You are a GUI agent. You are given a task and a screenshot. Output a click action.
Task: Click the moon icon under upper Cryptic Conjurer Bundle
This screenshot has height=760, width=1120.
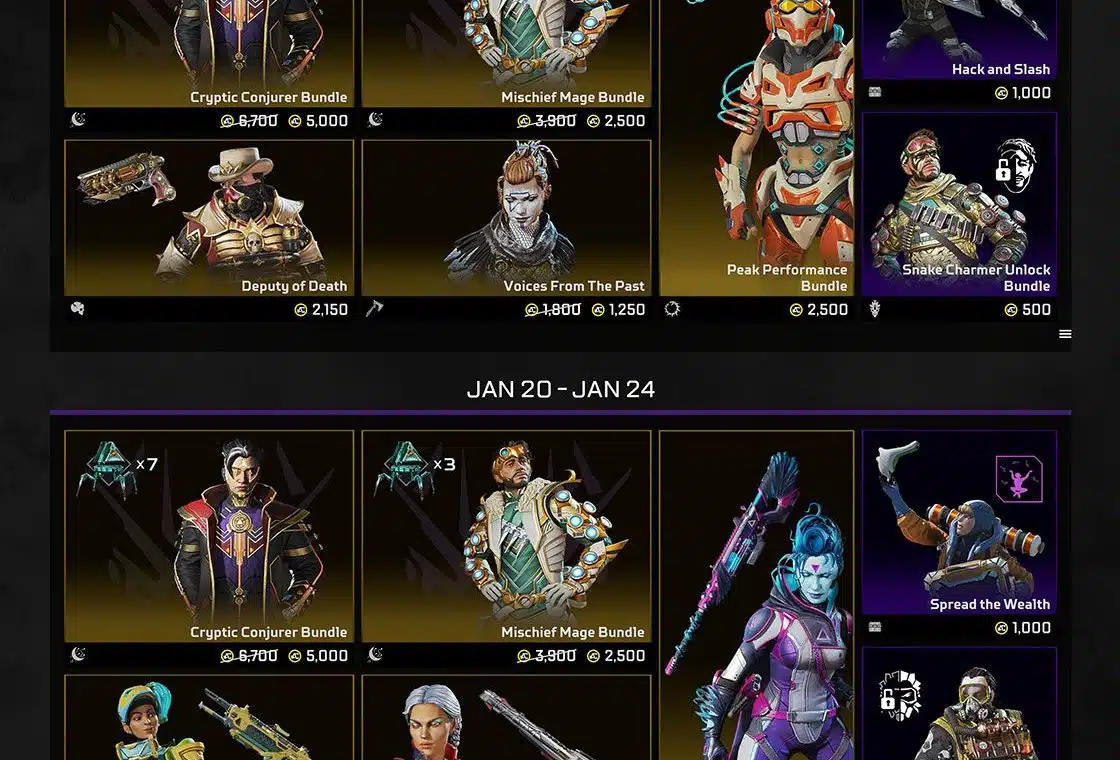click(78, 119)
